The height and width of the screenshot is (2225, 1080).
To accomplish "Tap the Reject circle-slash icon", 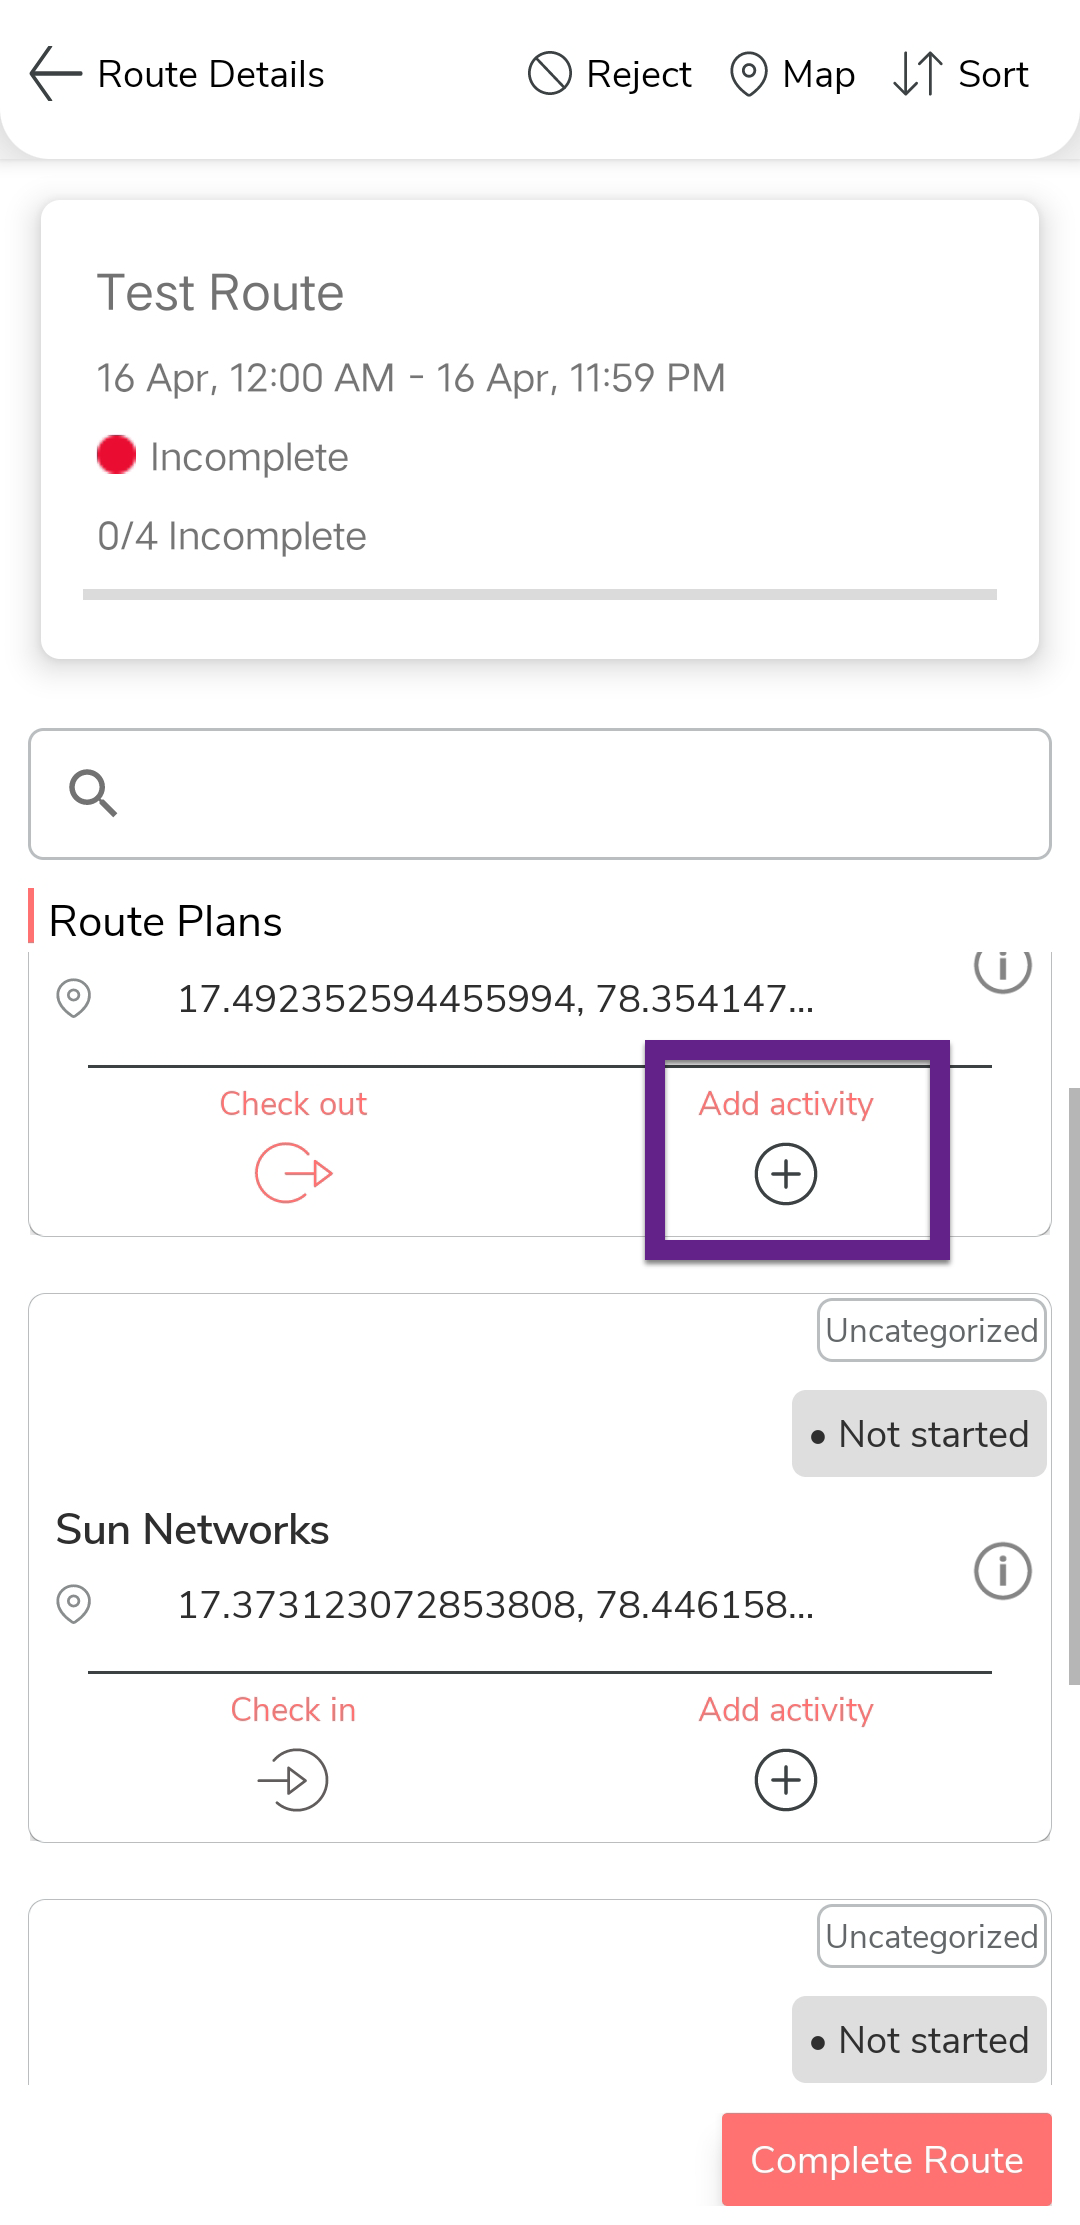I will click(x=549, y=74).
